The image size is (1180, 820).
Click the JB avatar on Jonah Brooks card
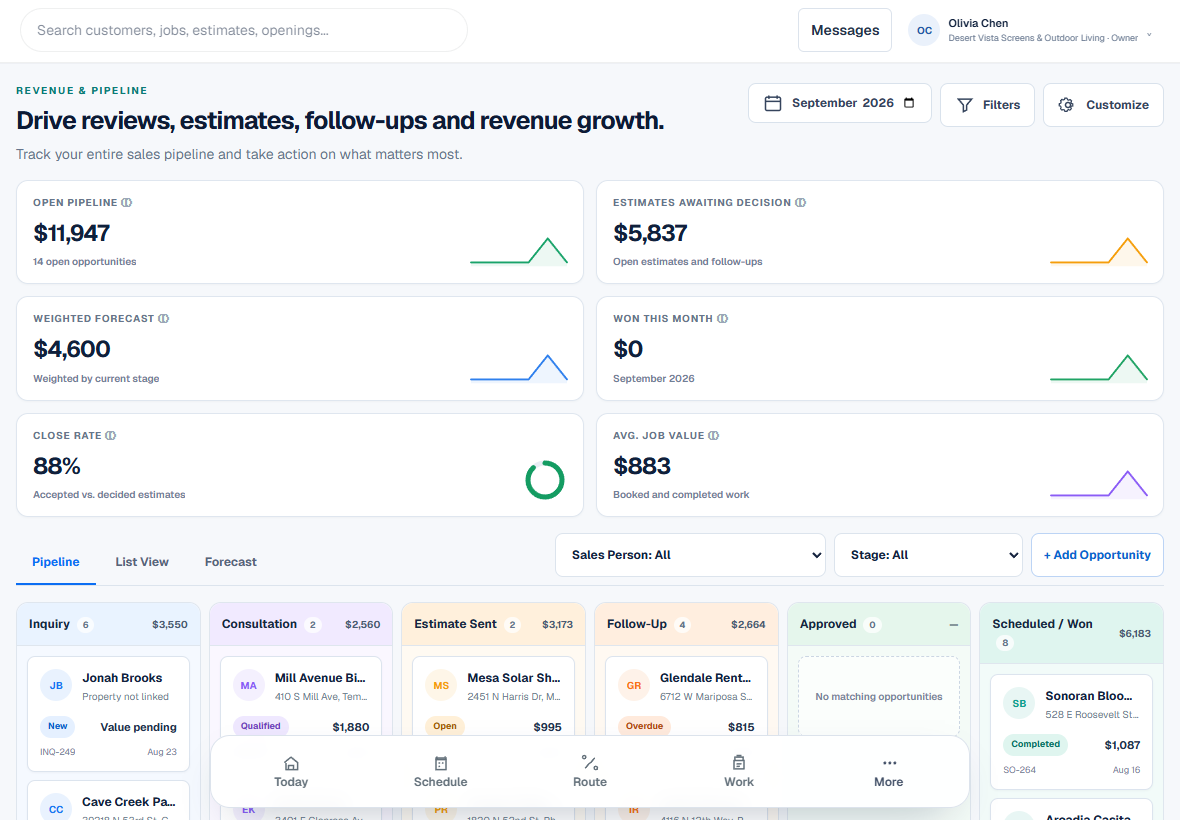[56, 685]
